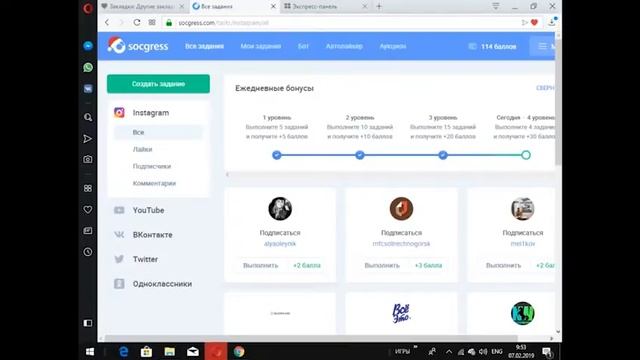Open history clock icon in sidebar
This screenshot has width=640, height=360.
(x=88, y=252)
